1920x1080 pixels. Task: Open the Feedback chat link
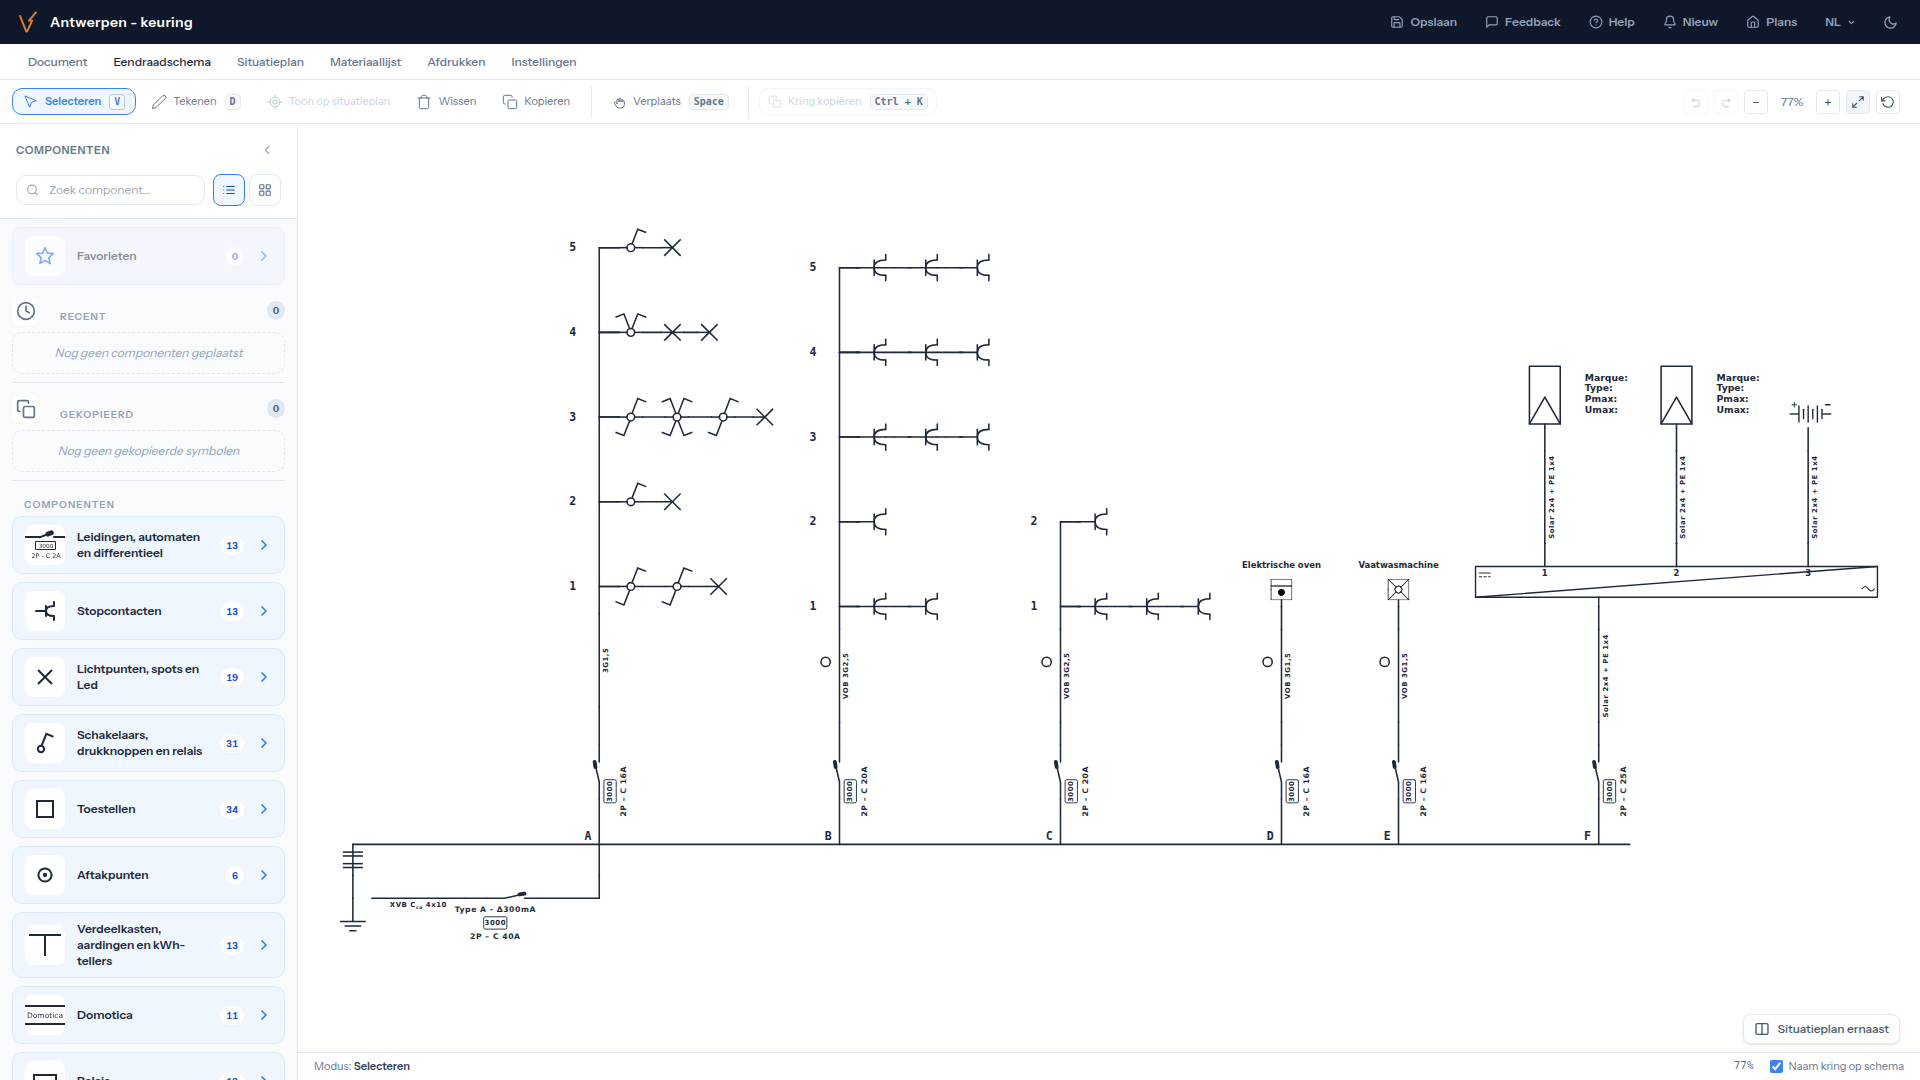point(1522,22)
